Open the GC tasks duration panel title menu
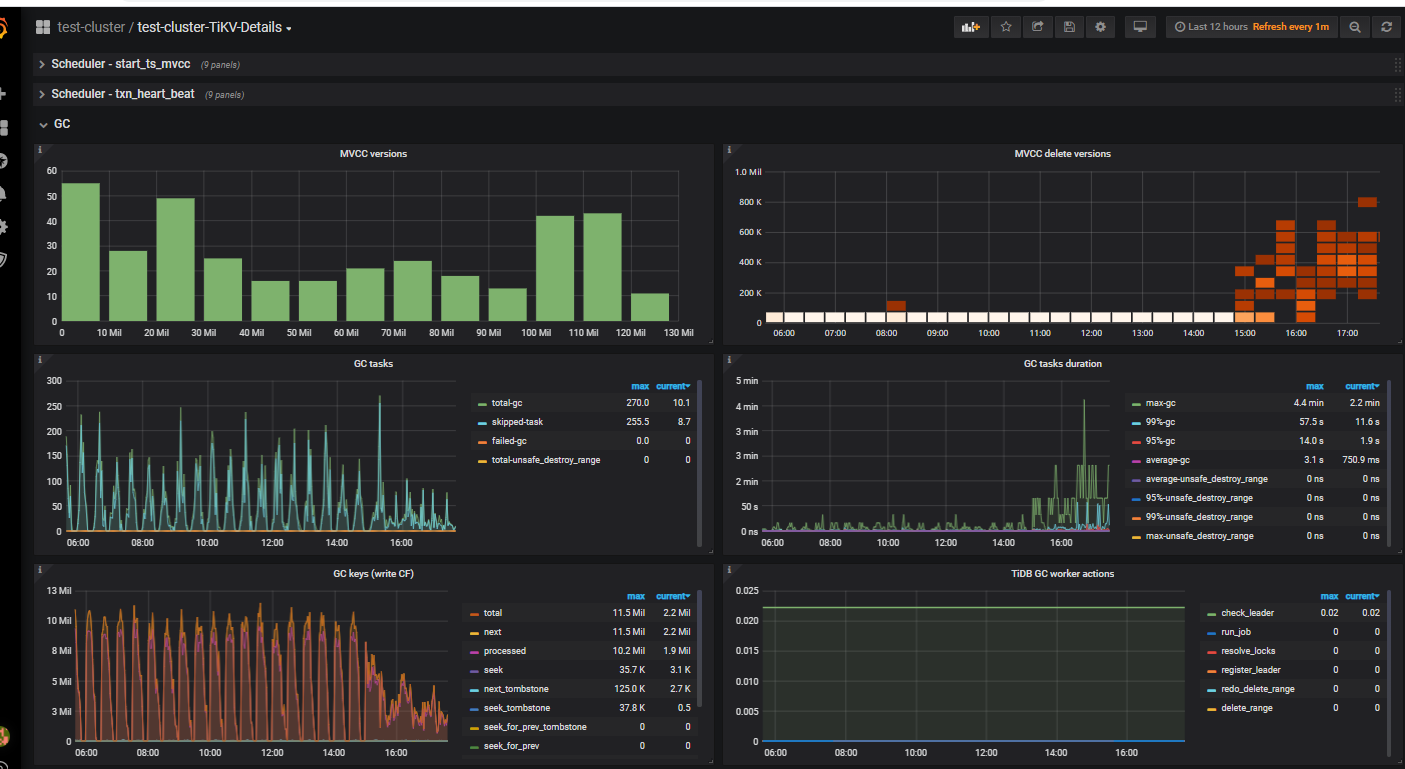The width and height of the screenshot is (1405, 769). click(1062, 364)
